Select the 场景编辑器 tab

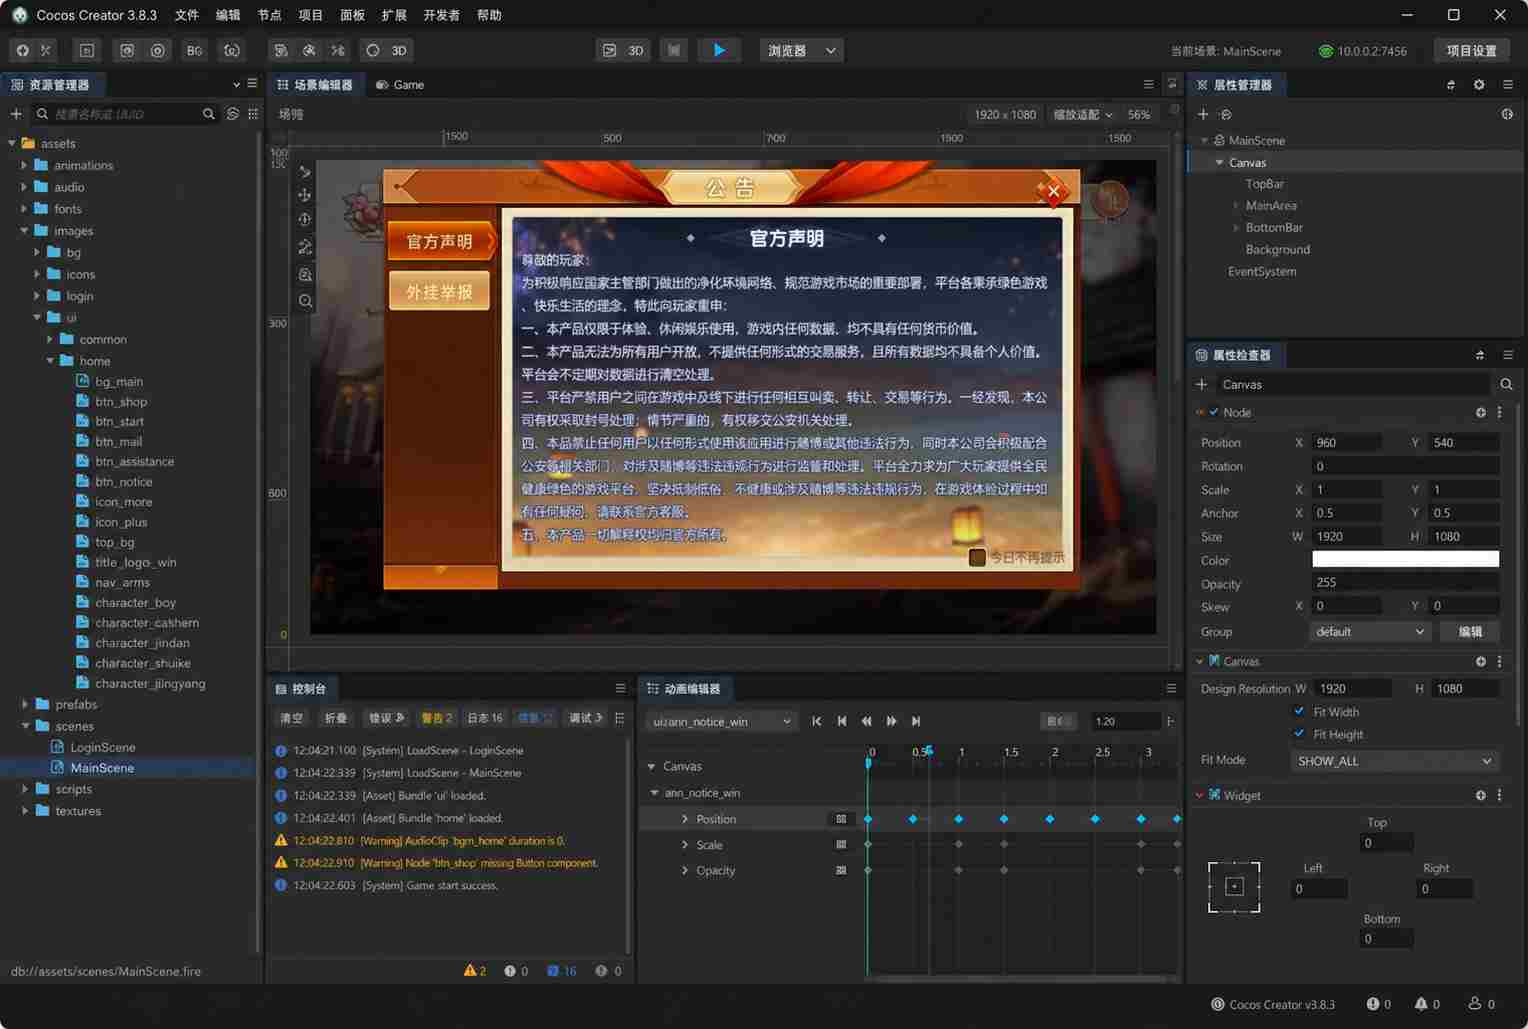[314, 85]
